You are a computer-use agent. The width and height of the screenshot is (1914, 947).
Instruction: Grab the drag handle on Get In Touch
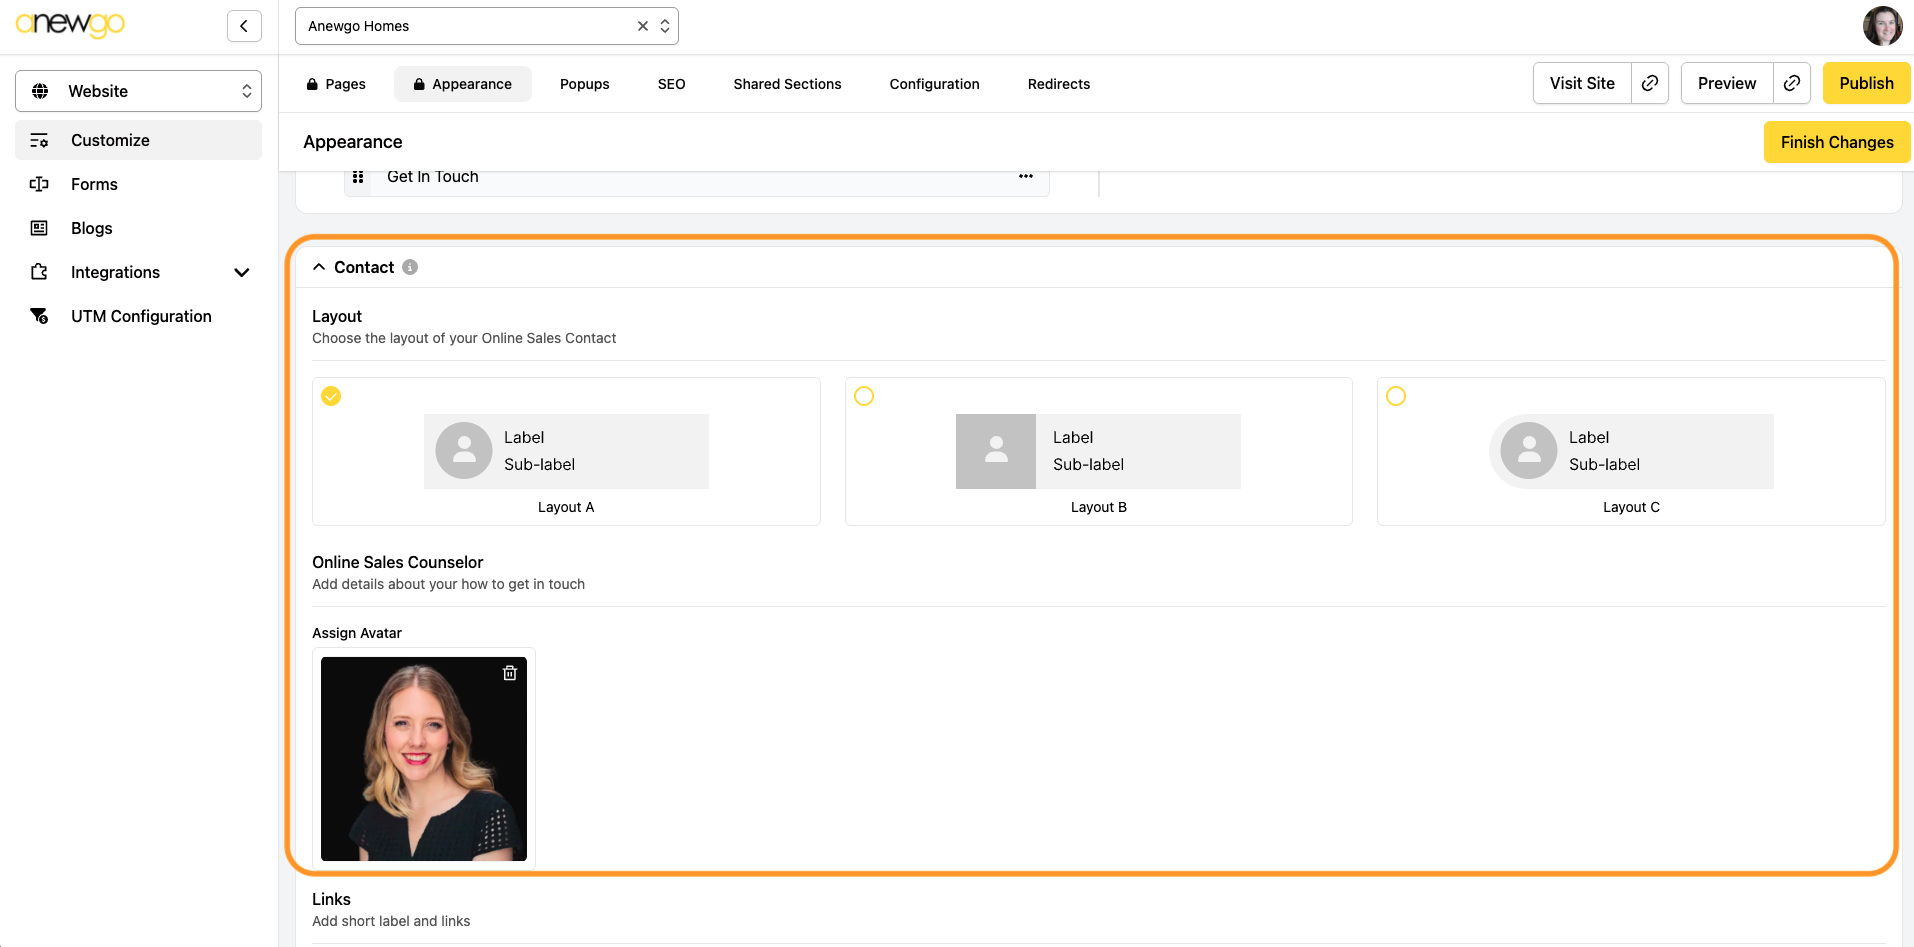358,177
